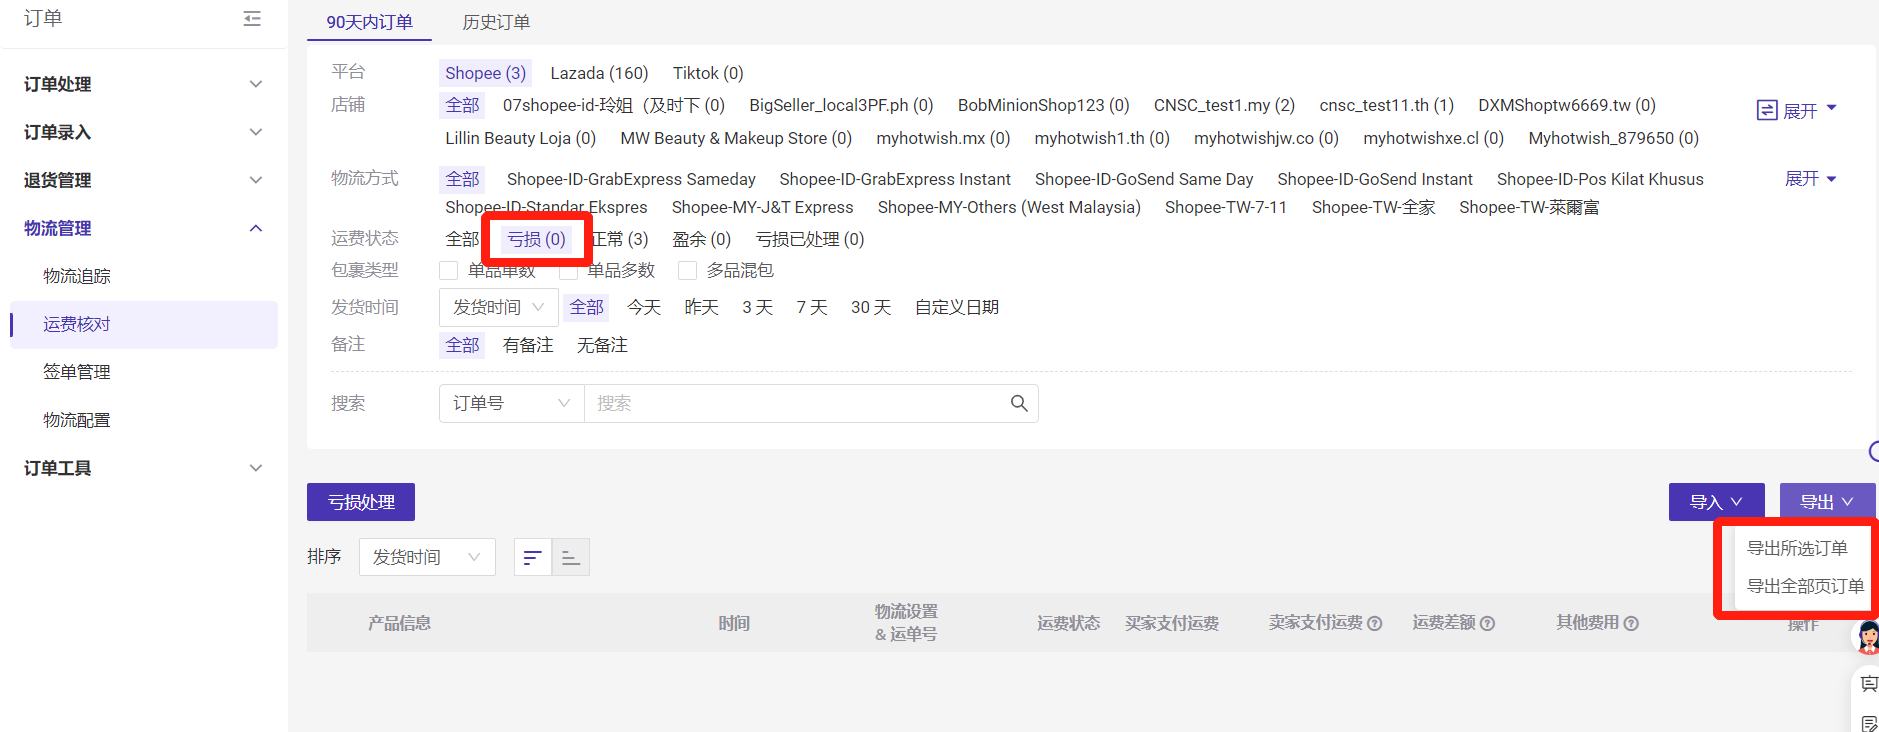
Task: Collapse the sidebar using the menu fold icon
Action: [x=252, y=19]
